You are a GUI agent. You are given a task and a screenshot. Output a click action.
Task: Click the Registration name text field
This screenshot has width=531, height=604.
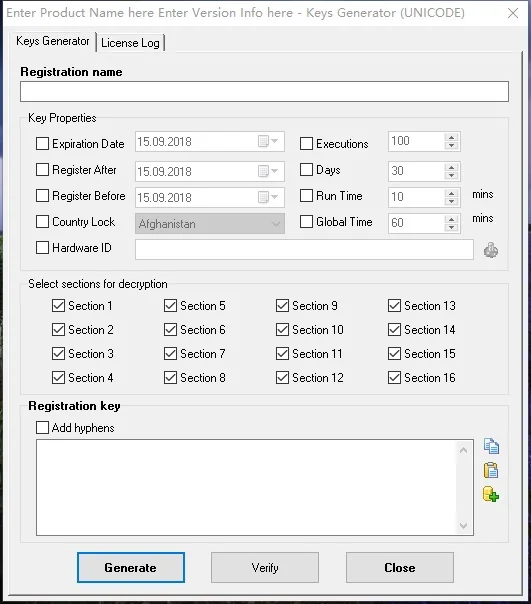pos(264,92)
